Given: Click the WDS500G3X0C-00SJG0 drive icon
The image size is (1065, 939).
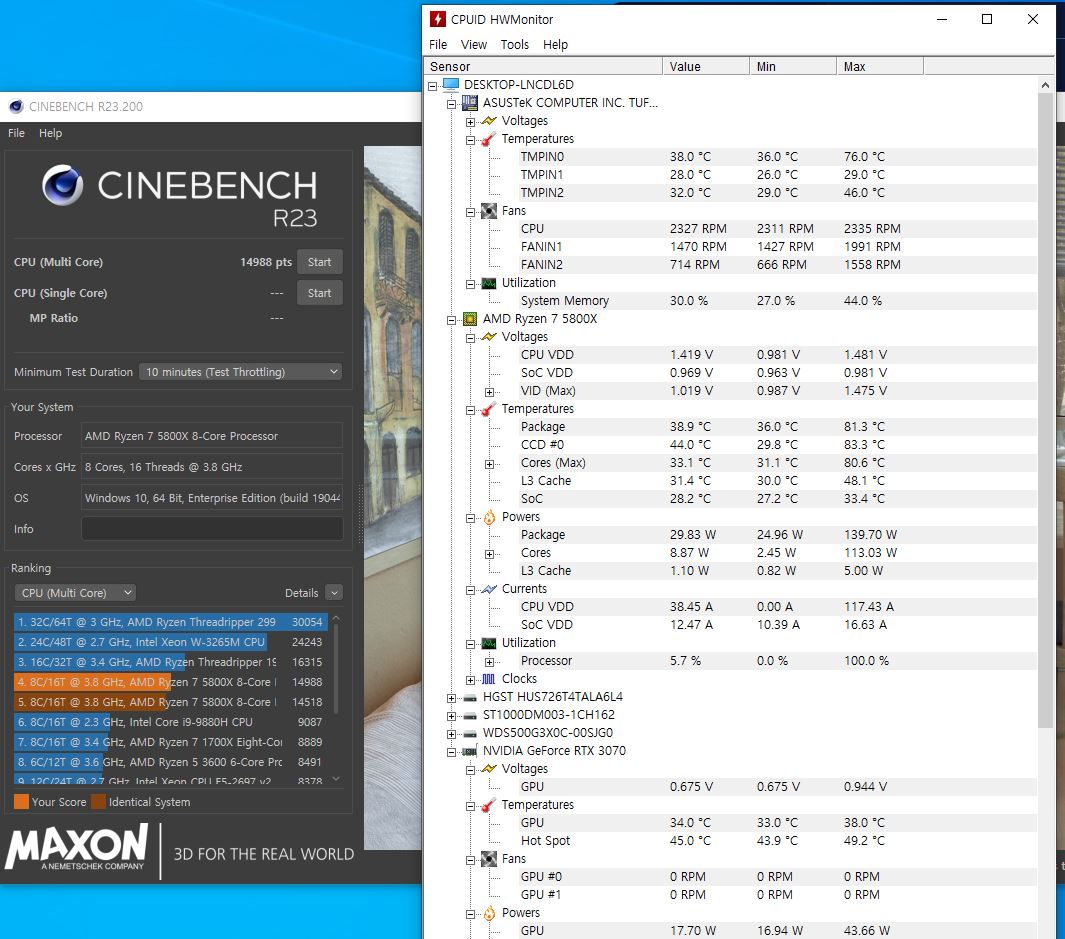Looking at the screenshot, I should coord(470,733).
